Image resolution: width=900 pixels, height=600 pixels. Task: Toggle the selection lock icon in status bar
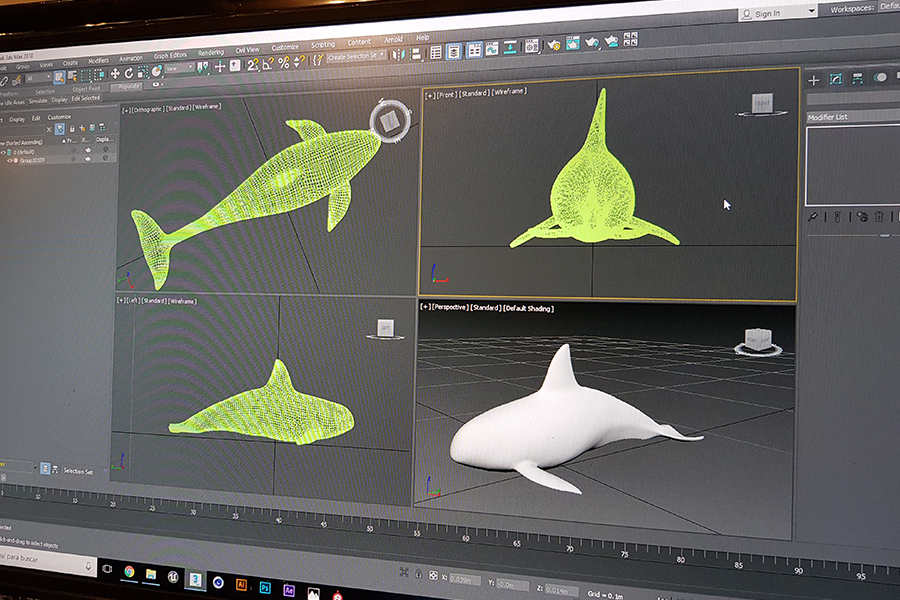click(x=418, y=575)
